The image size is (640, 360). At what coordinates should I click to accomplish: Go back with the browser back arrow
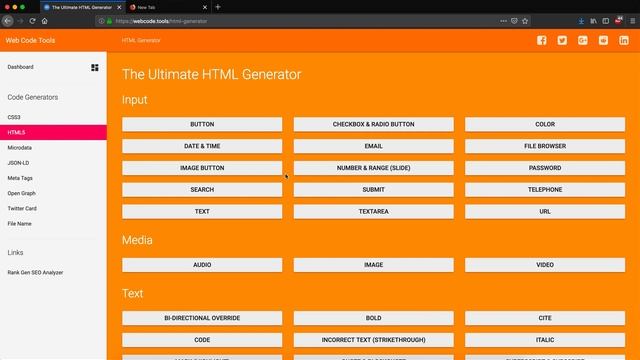point(8,21)
